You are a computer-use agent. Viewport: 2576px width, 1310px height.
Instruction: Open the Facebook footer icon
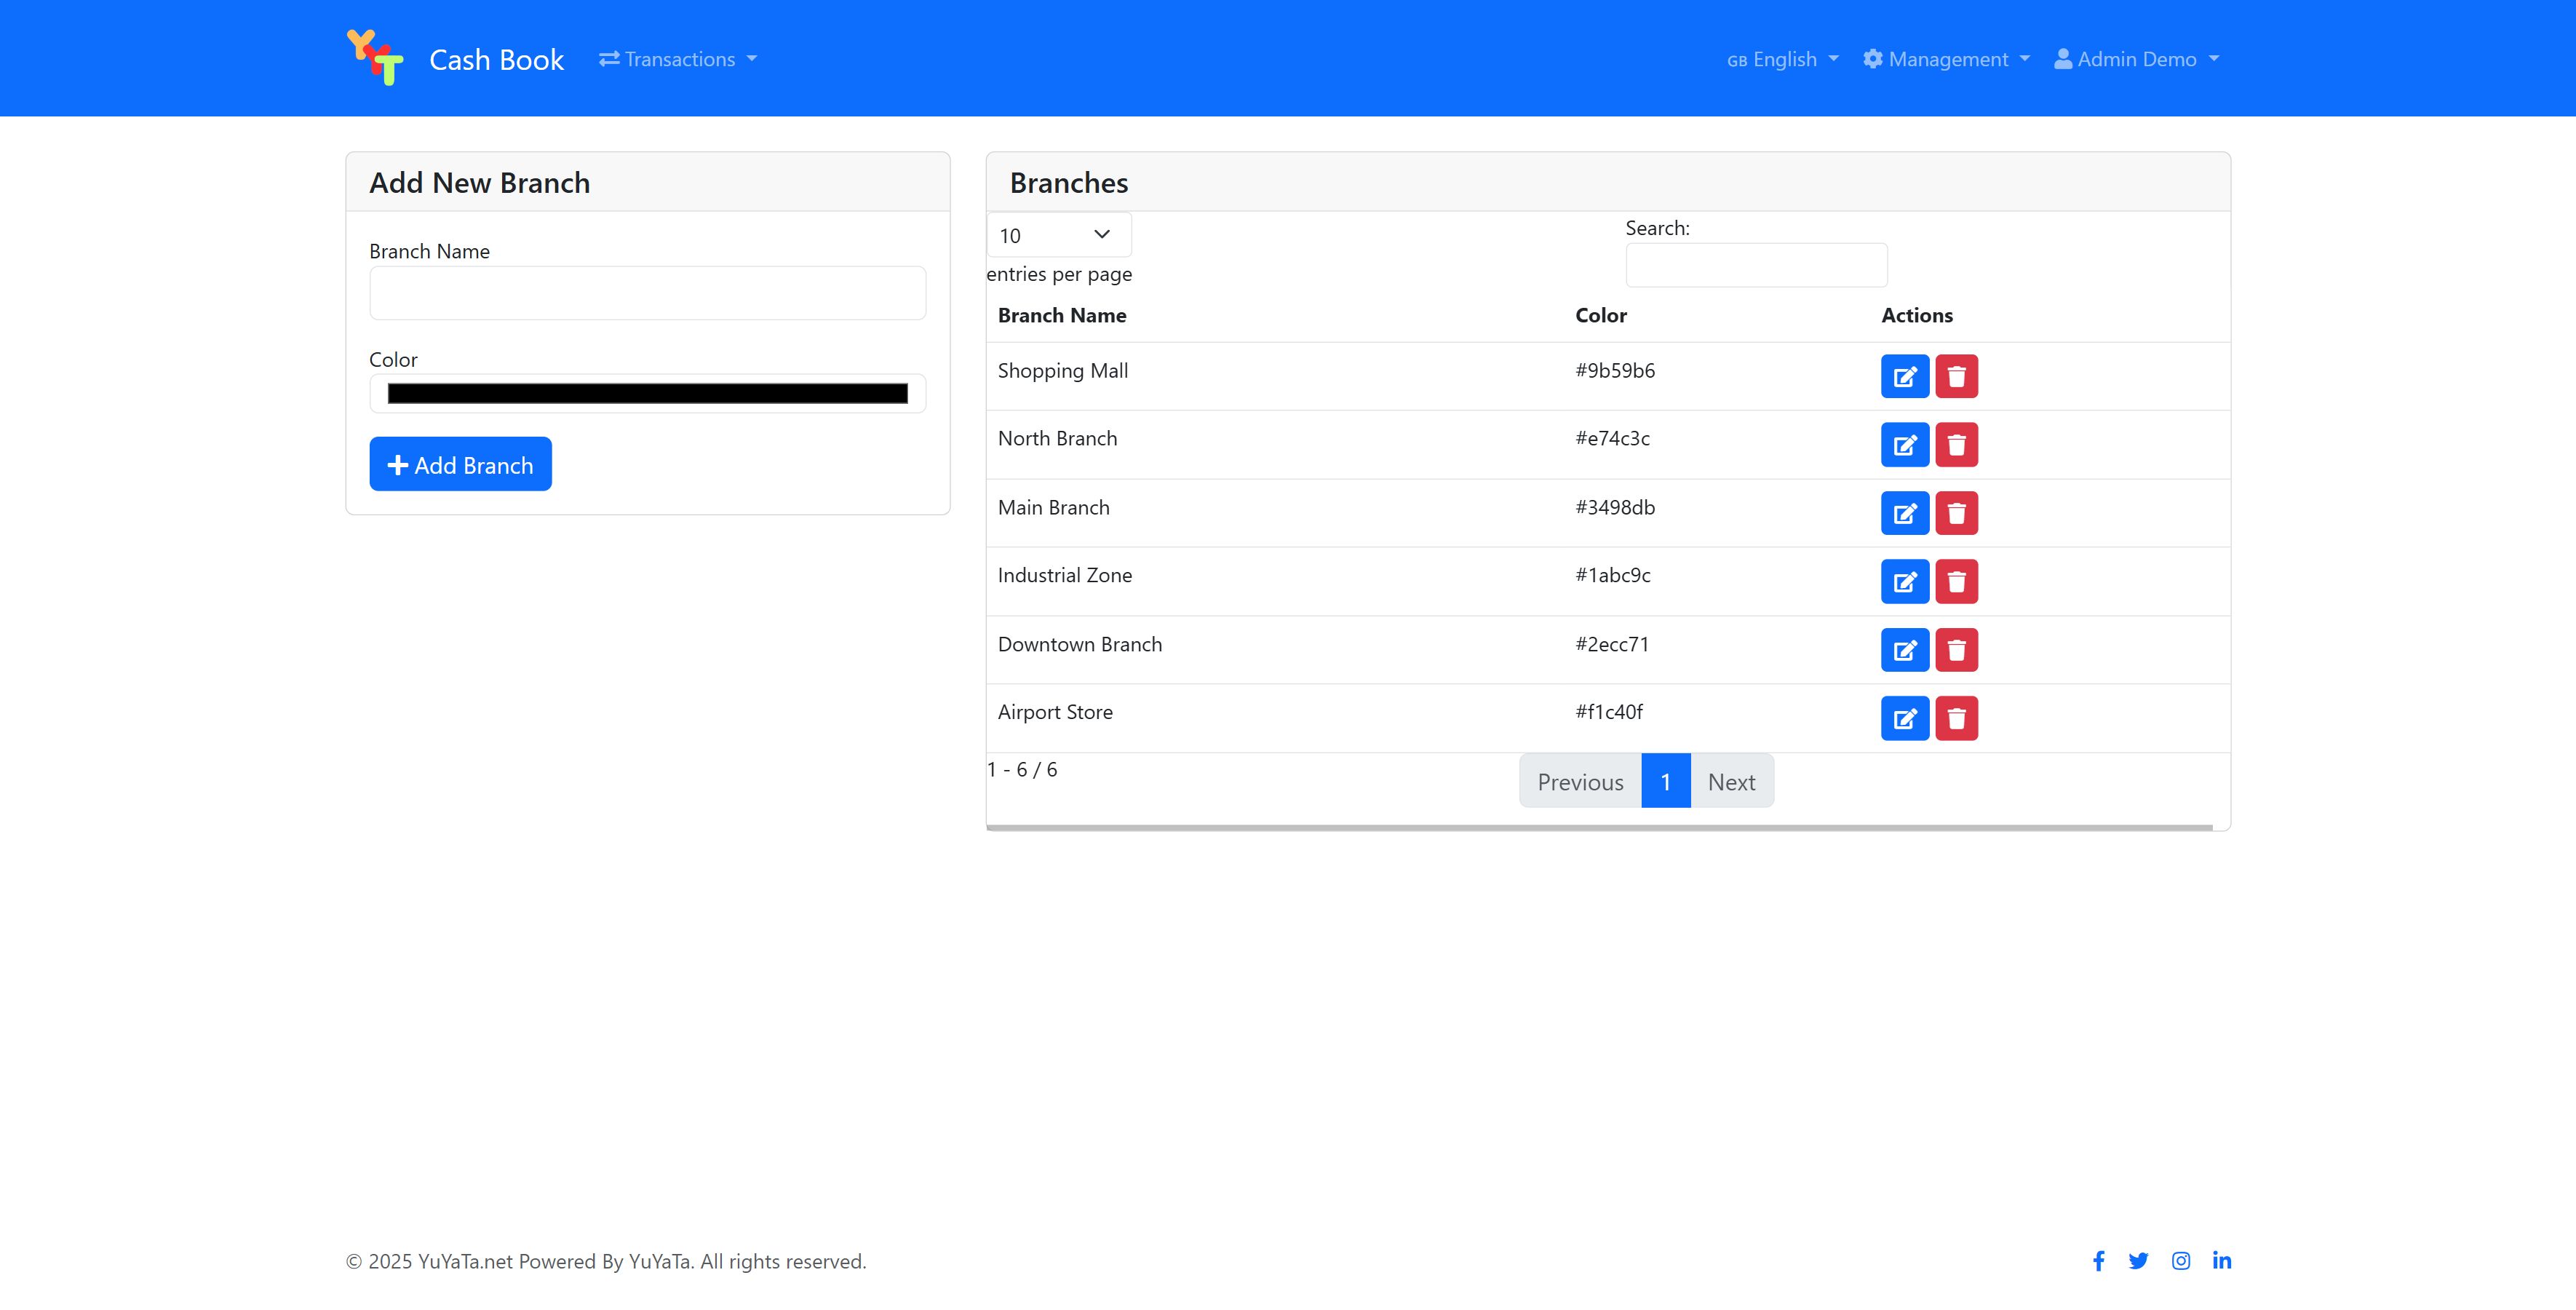click(x=2098, y=1261)
